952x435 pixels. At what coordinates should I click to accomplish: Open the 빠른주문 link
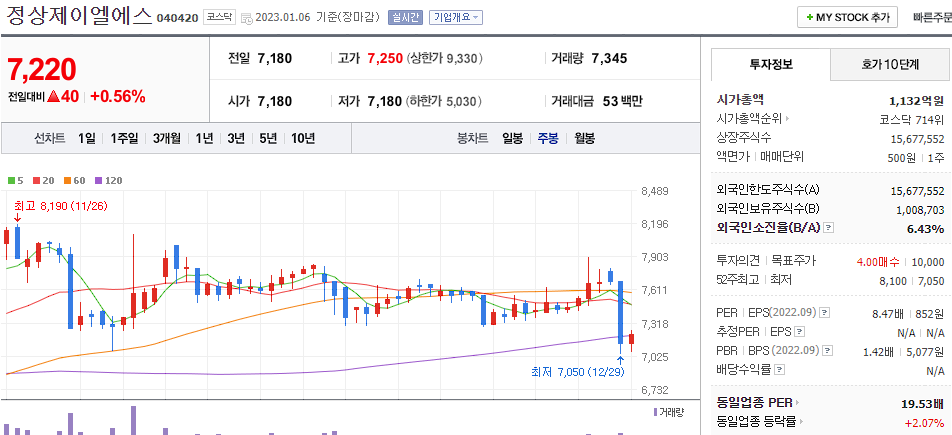point(932,18)
